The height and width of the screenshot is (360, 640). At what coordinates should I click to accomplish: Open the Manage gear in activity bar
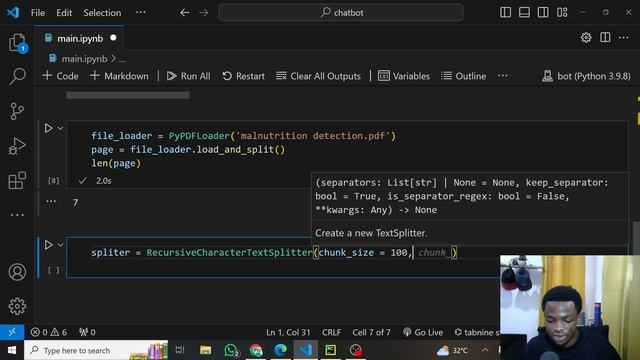tap(17, 306)
